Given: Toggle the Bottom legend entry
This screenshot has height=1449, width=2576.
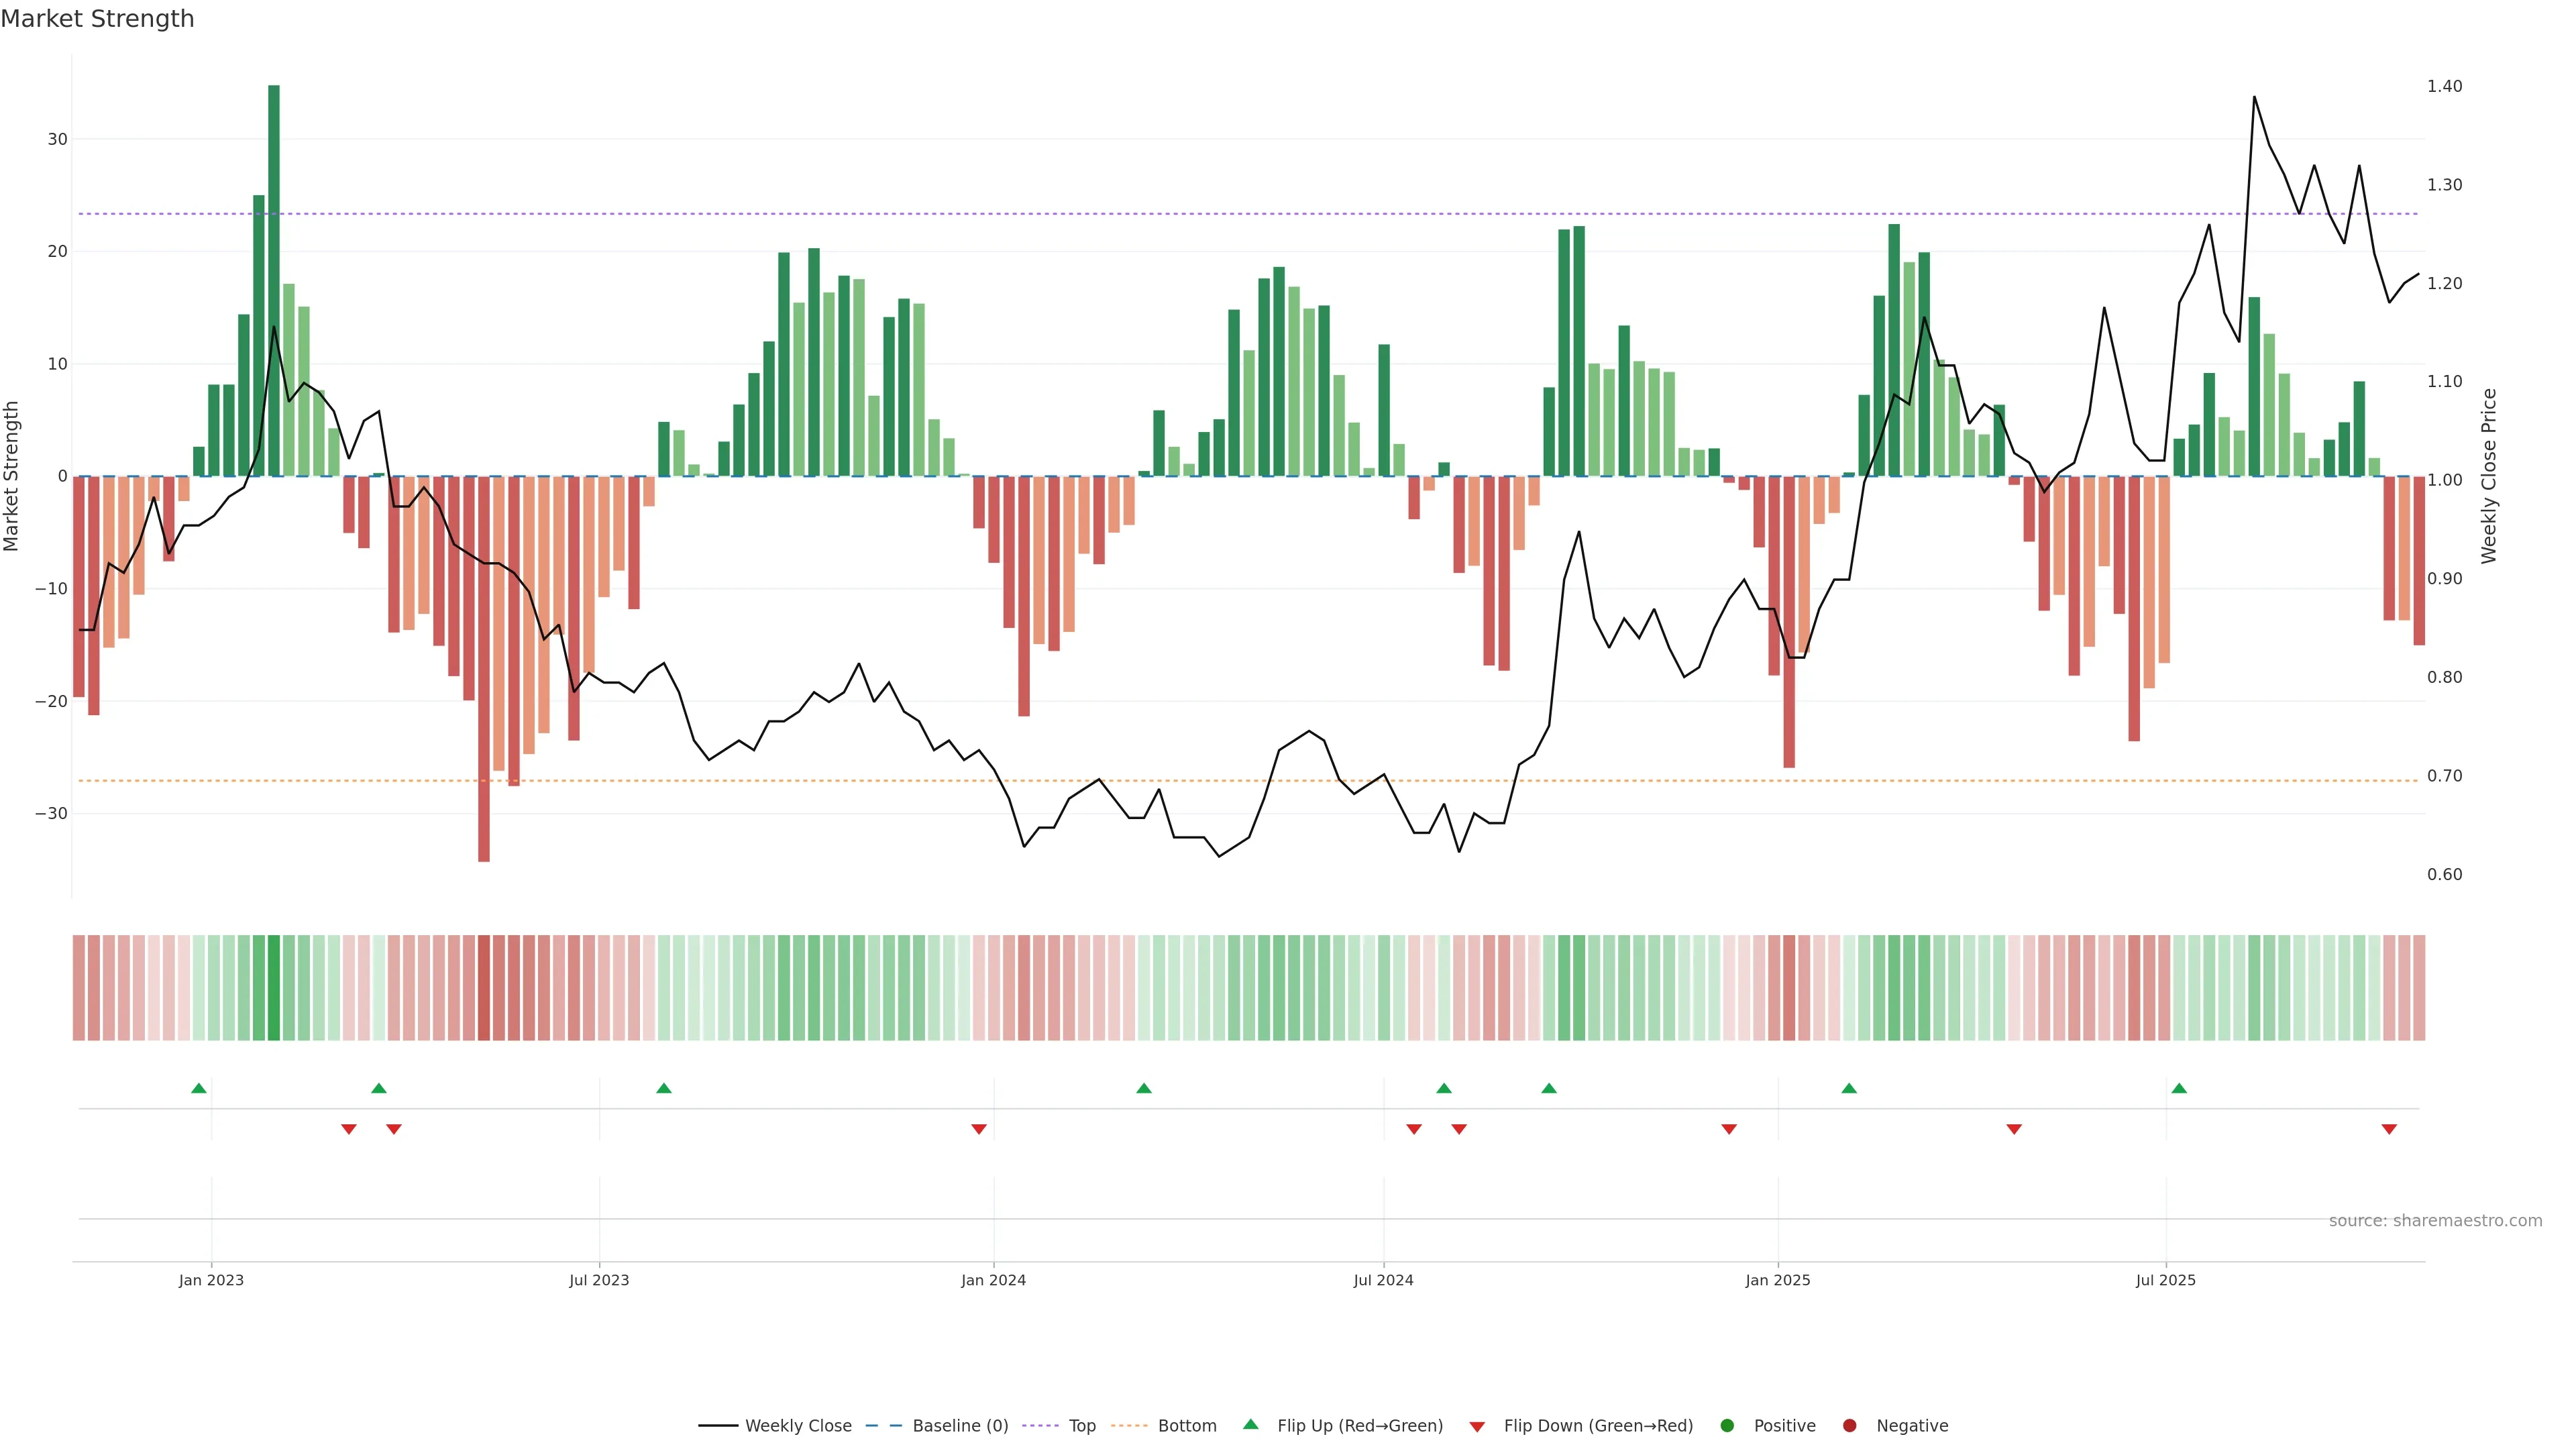Looking at the screenshot, I should coord(1186,1426).
